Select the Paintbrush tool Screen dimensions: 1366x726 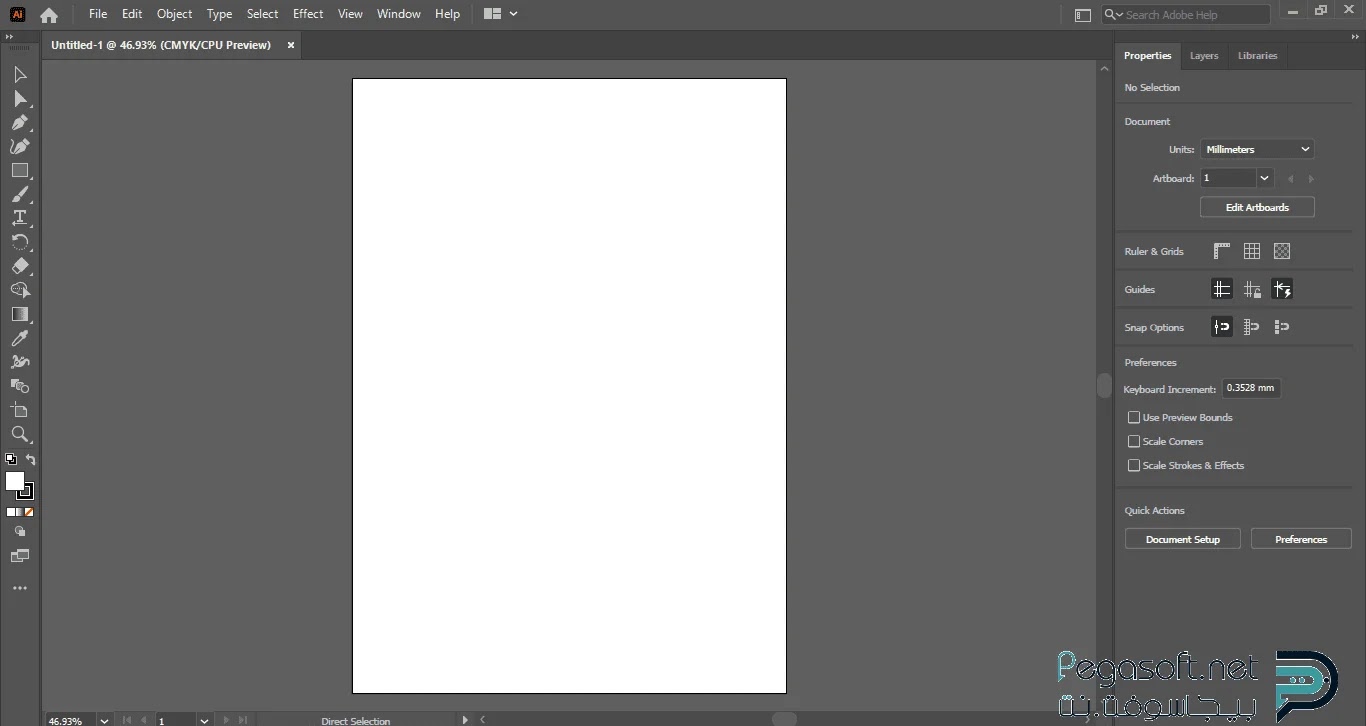tap(20, 195)
